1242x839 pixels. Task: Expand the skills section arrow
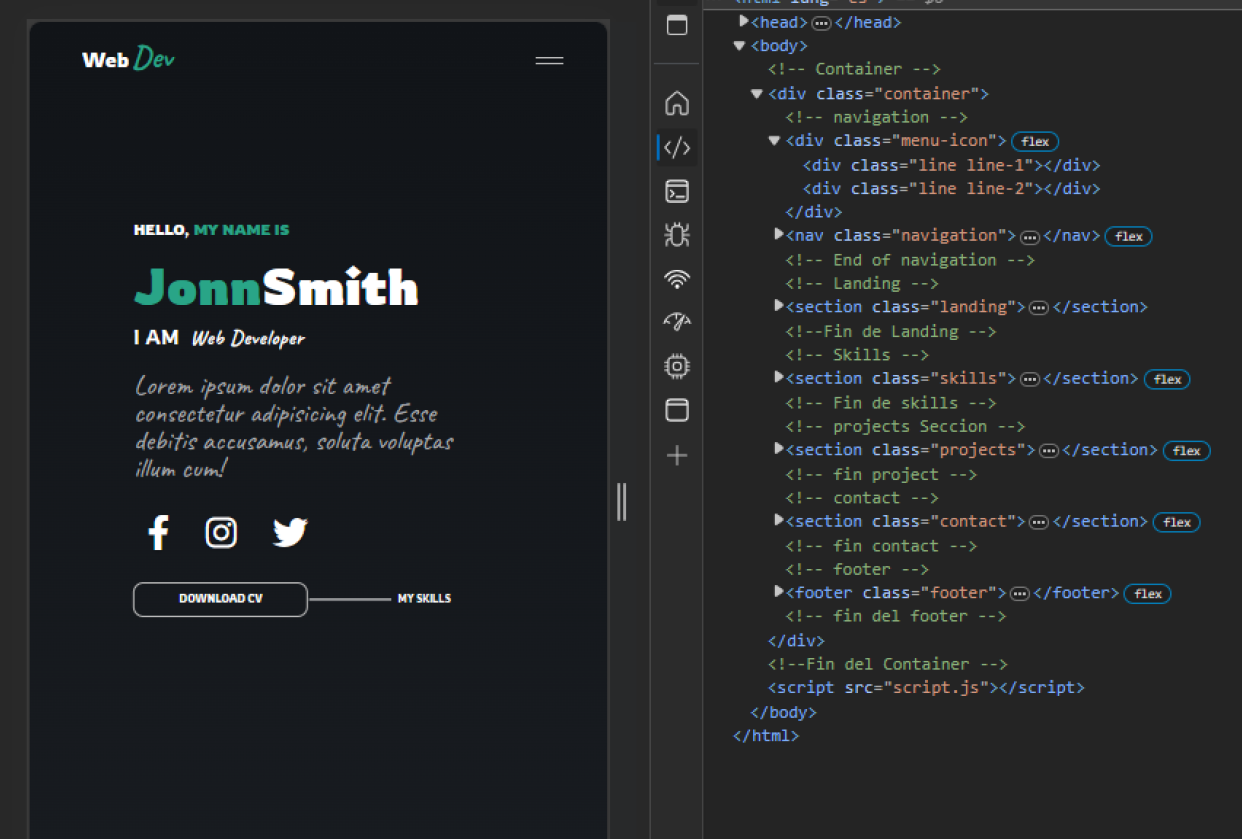coord(779,377)
